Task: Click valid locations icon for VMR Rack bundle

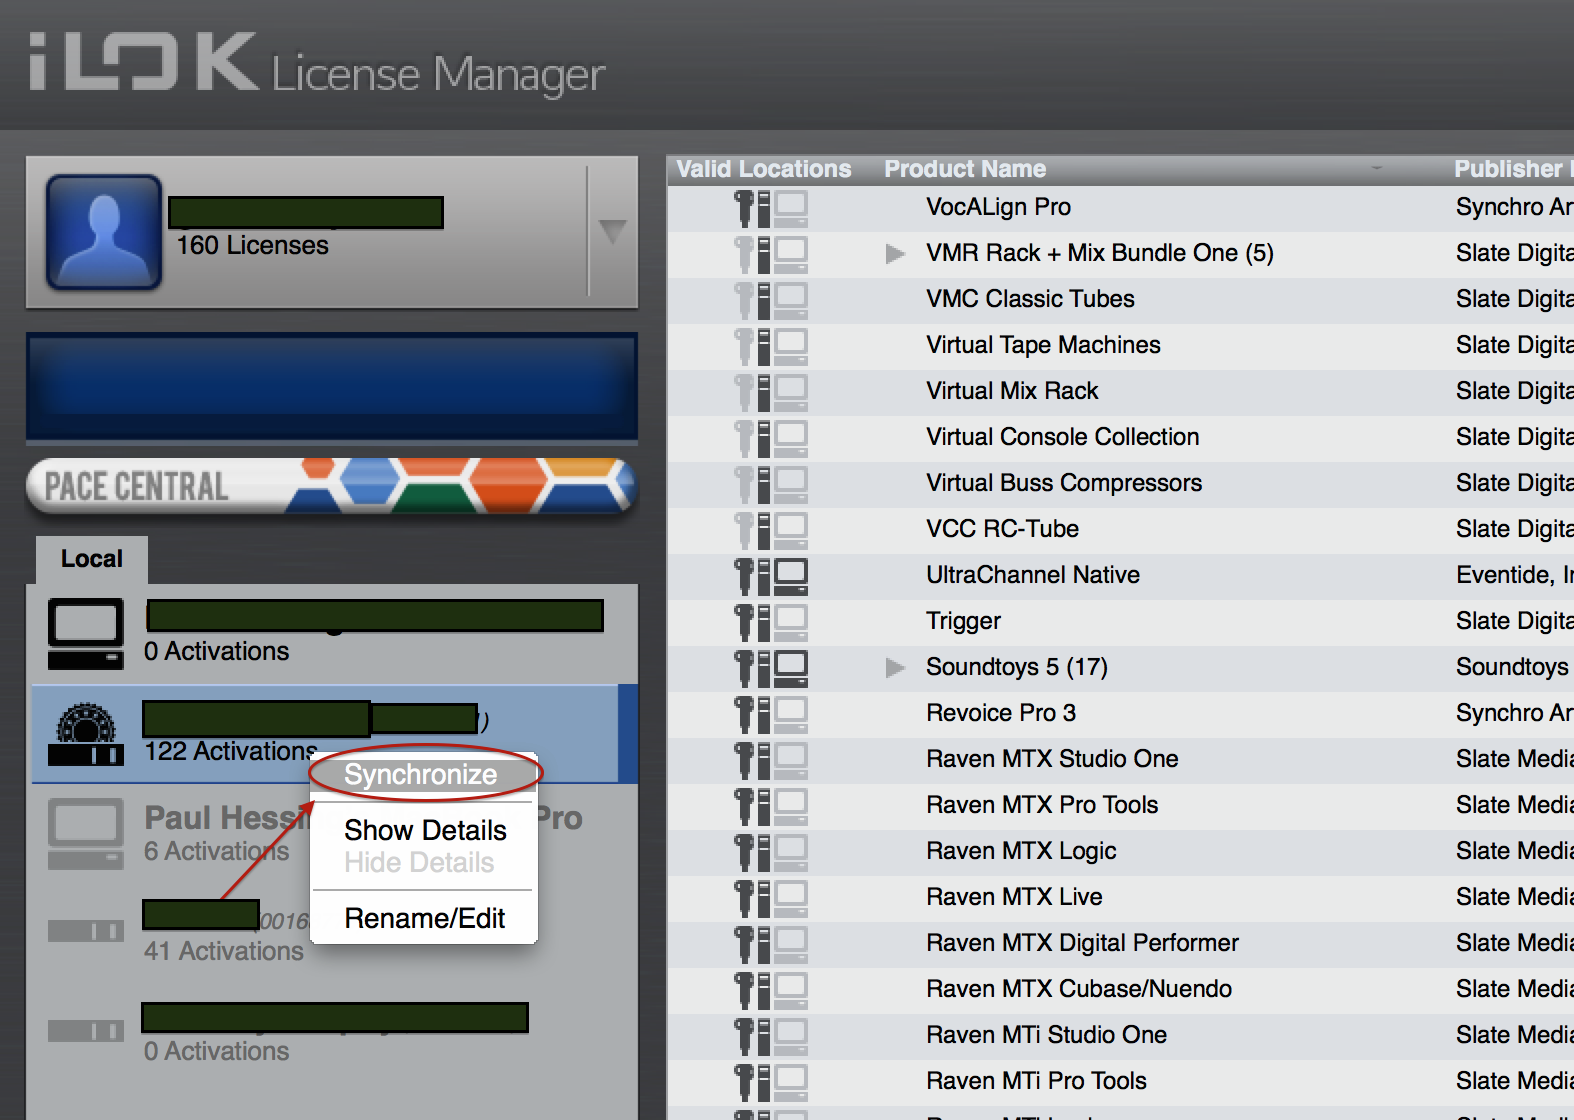Action: coord(771,254)
